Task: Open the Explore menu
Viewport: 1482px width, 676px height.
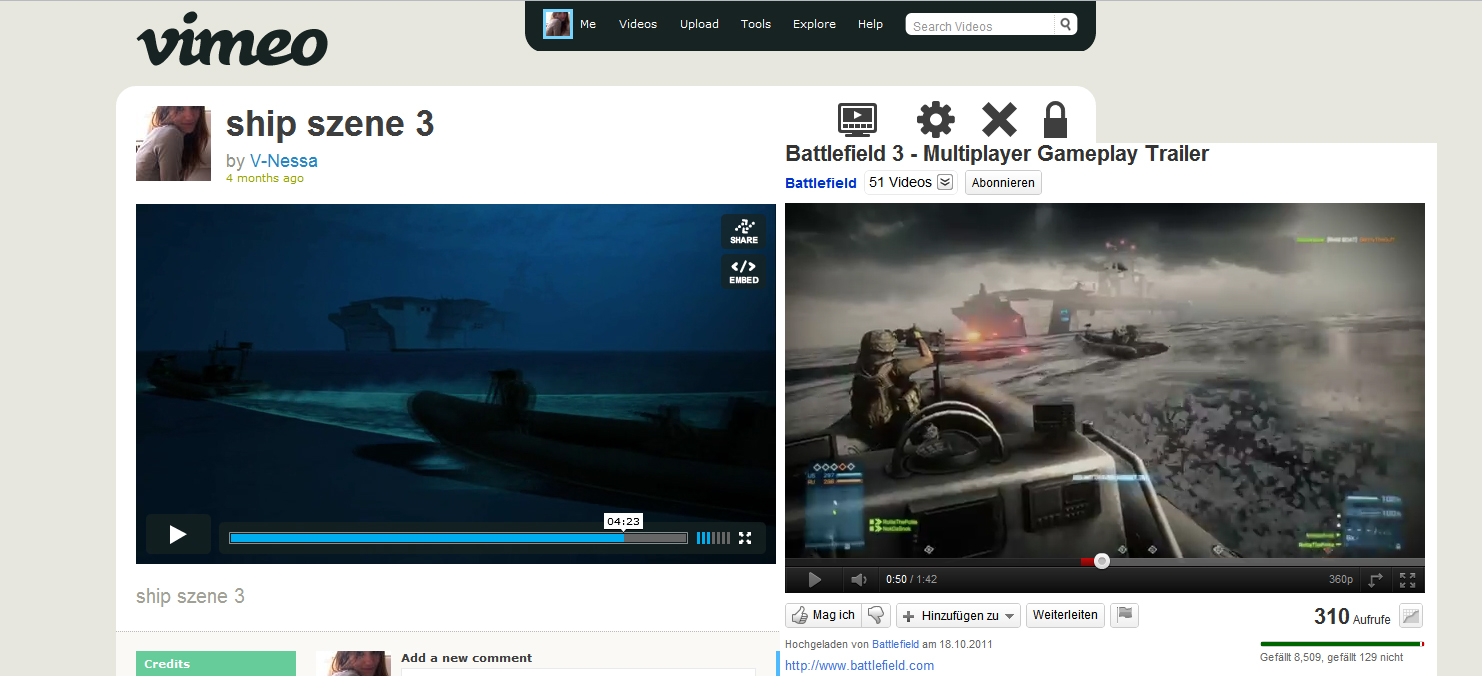Action: point(814,24)
